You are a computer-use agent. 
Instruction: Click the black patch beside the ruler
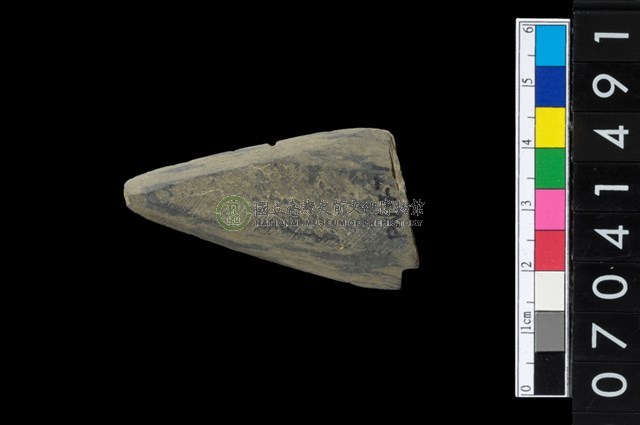coord(550,373)
